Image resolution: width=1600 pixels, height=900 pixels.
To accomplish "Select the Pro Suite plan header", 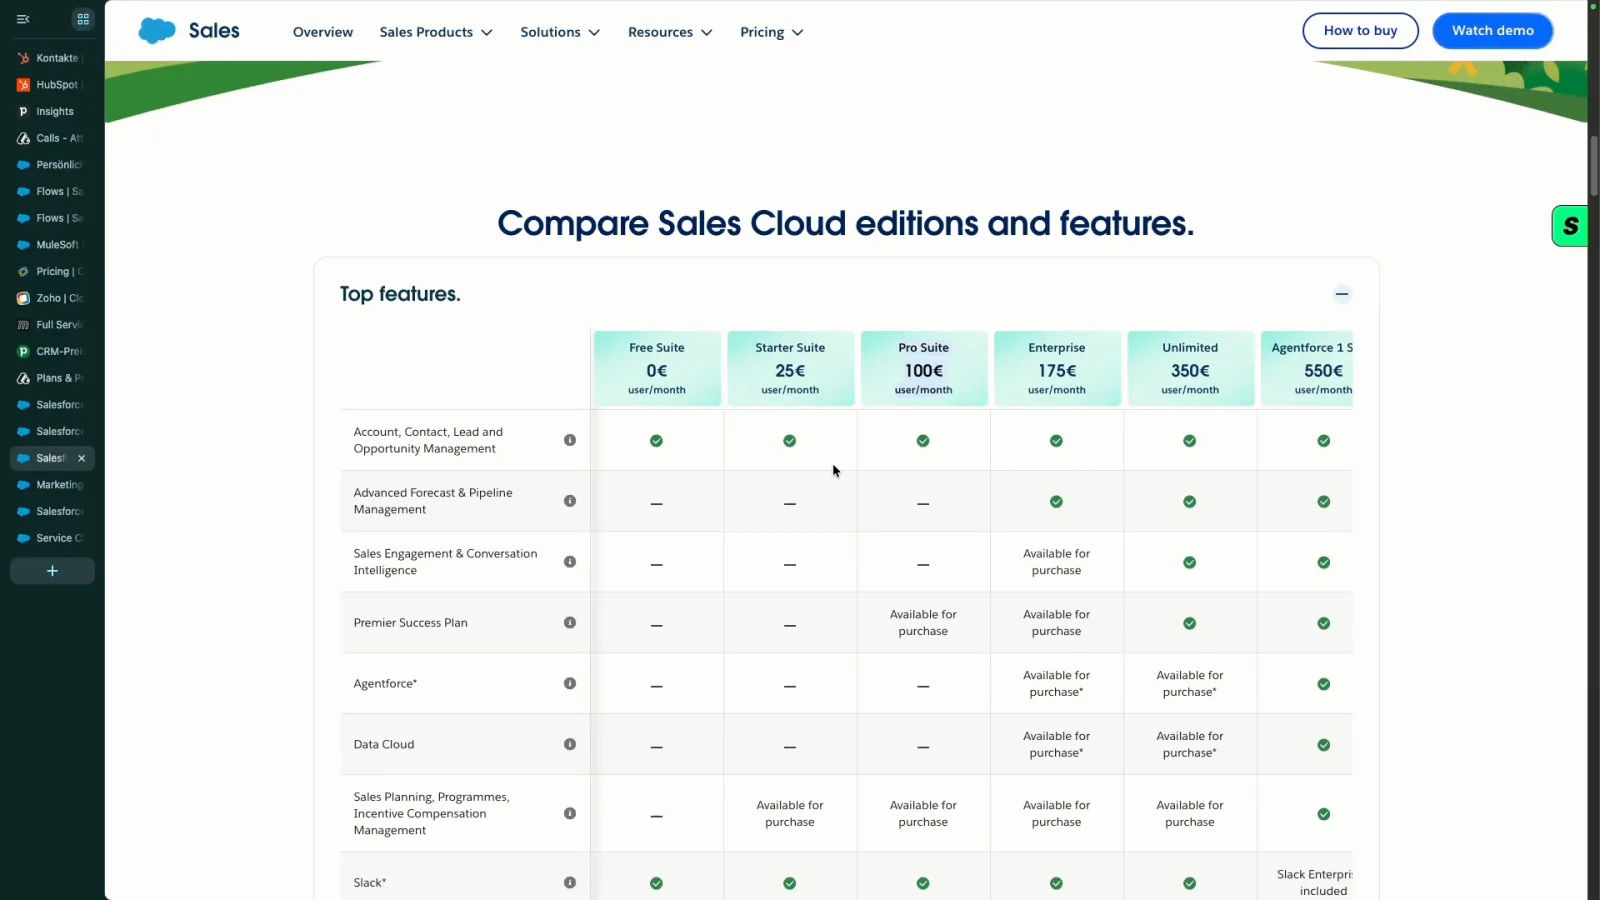I will click(924, 368).
